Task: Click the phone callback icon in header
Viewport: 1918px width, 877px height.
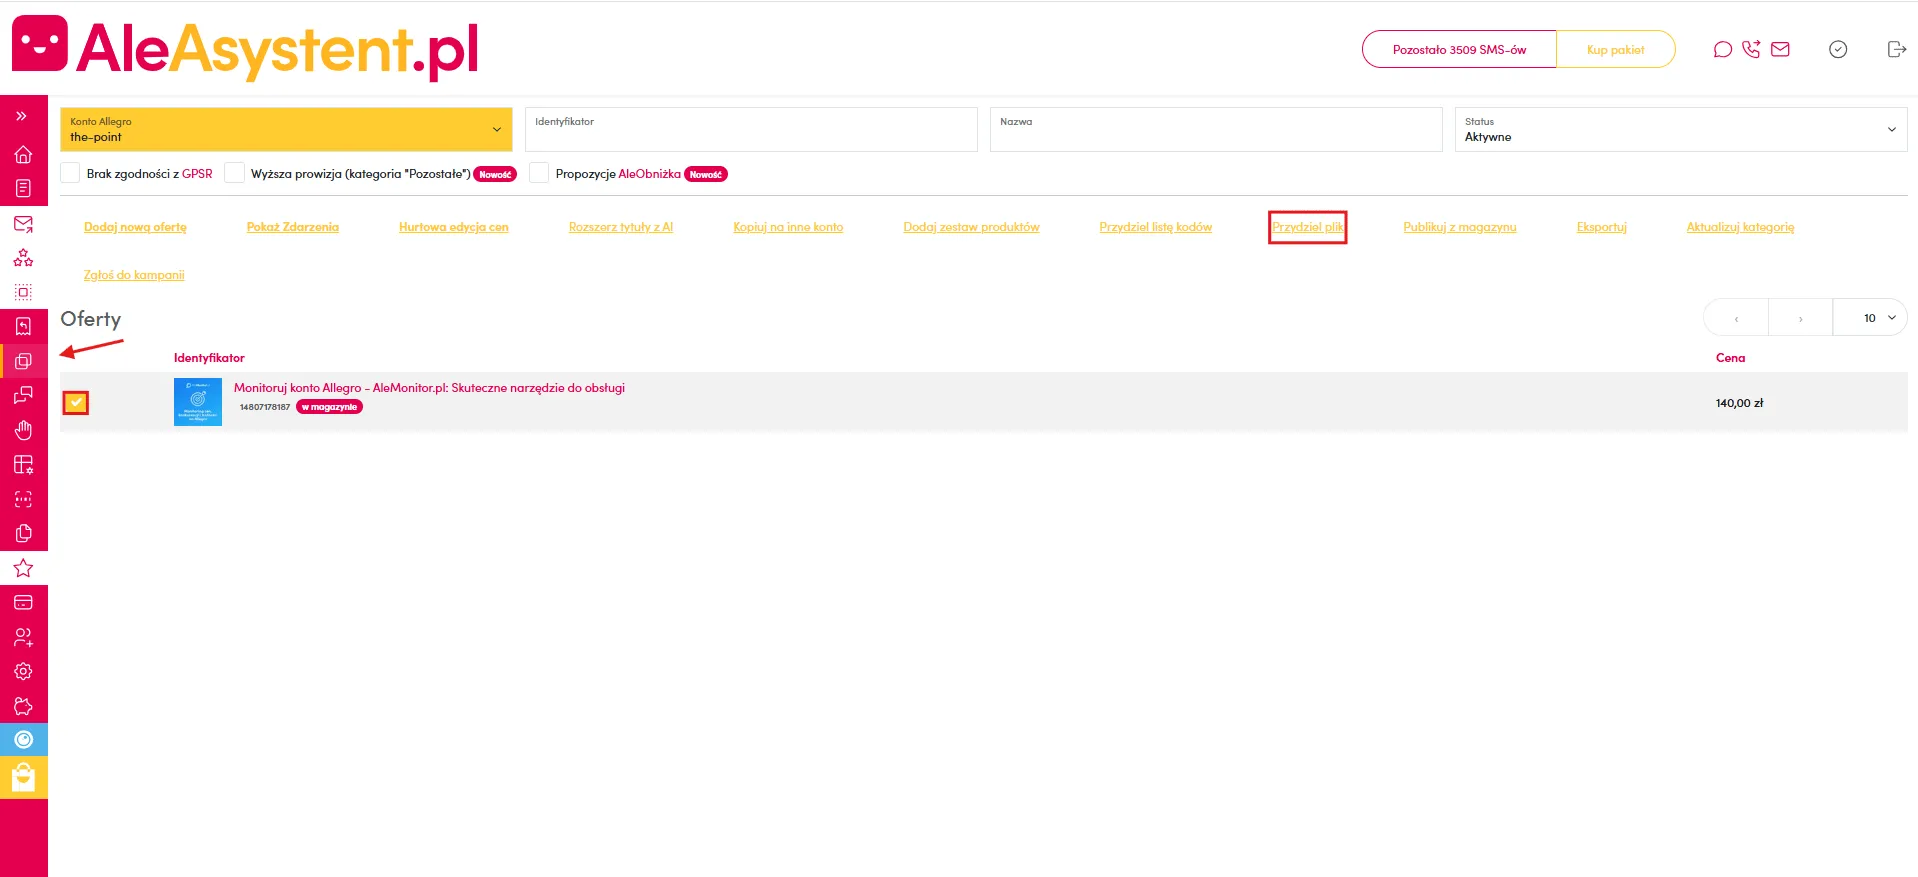Action: click(x=1751, y=50)
